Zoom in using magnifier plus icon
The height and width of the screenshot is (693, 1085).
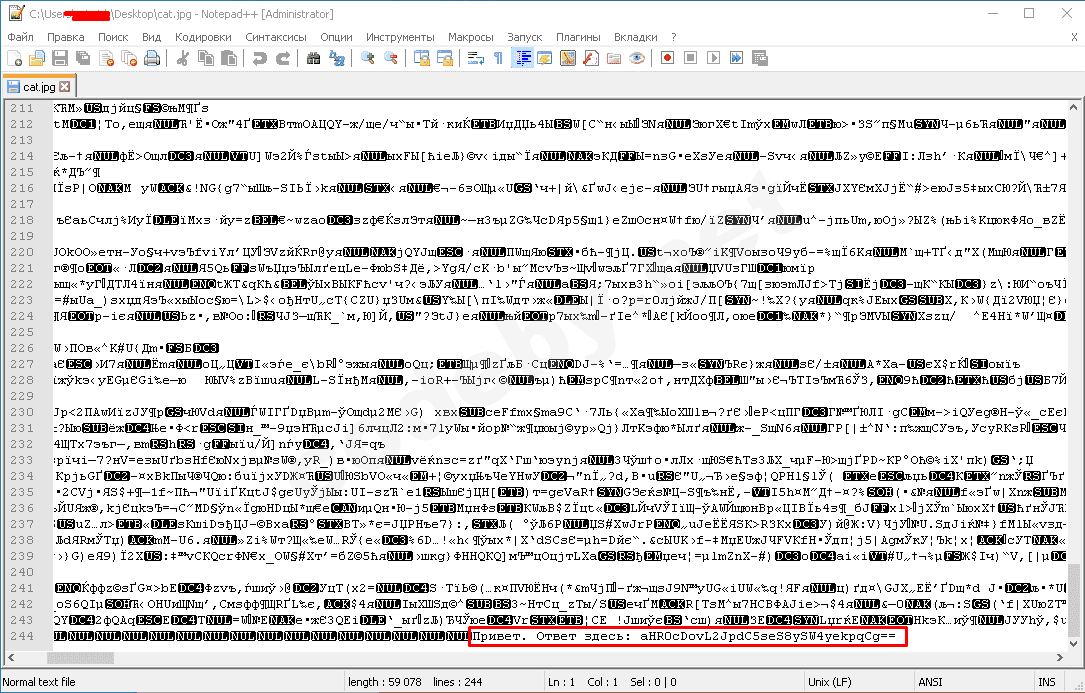(x=367, y=58)
